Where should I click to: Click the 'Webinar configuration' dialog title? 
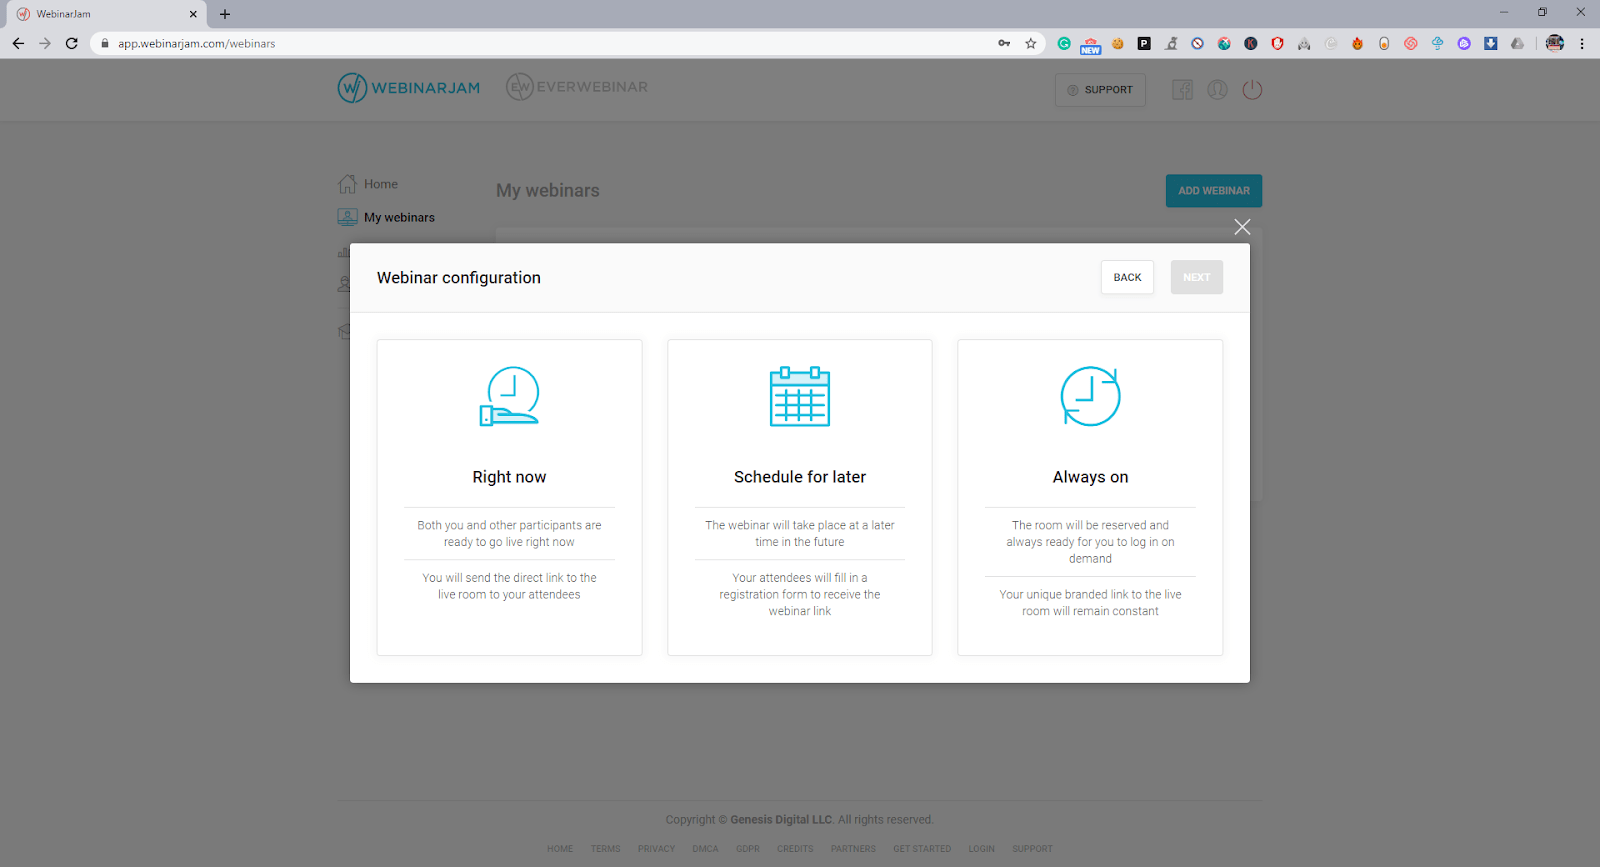tap(459, 278)
